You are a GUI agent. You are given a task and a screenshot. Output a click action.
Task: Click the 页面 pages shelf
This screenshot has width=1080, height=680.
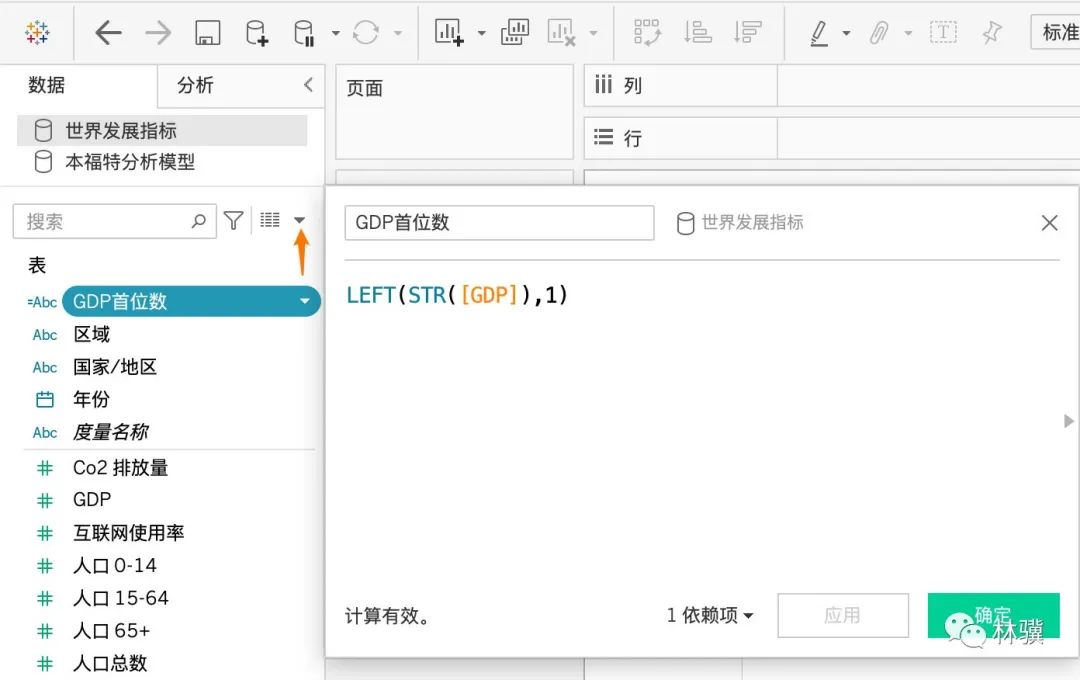click(x=455, y=112)
